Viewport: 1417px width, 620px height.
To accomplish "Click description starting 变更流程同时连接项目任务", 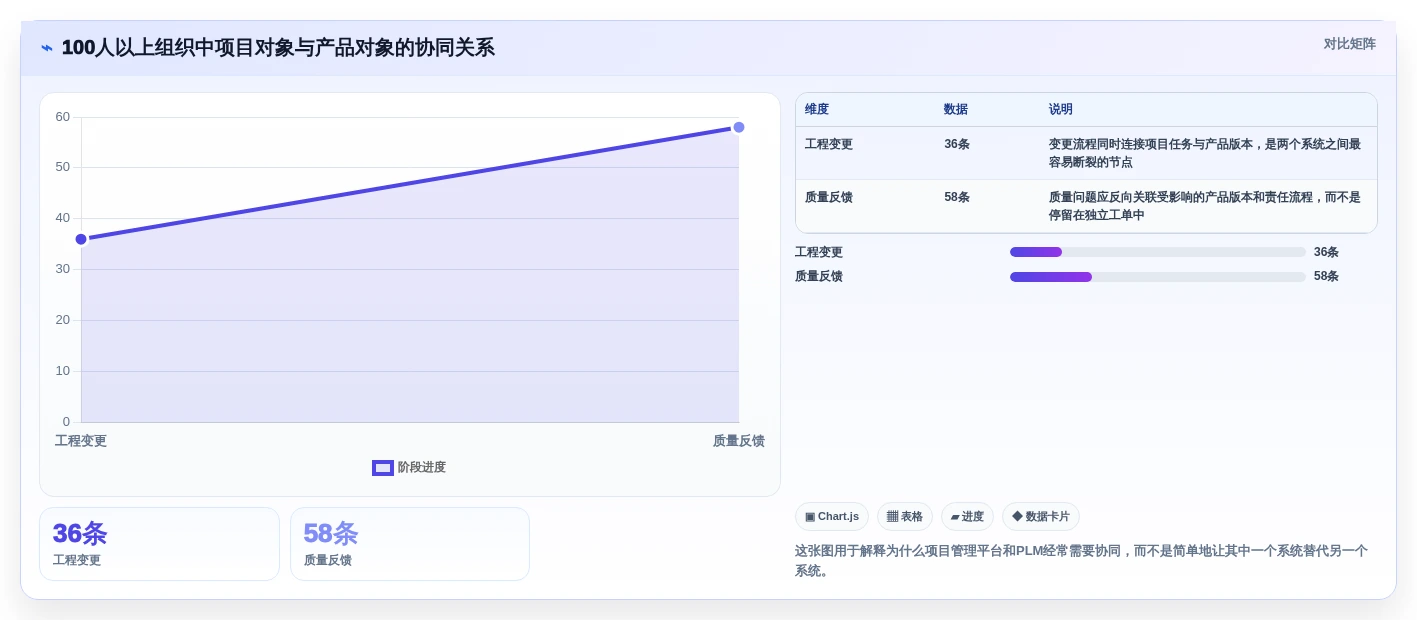I will [1205, 153].
